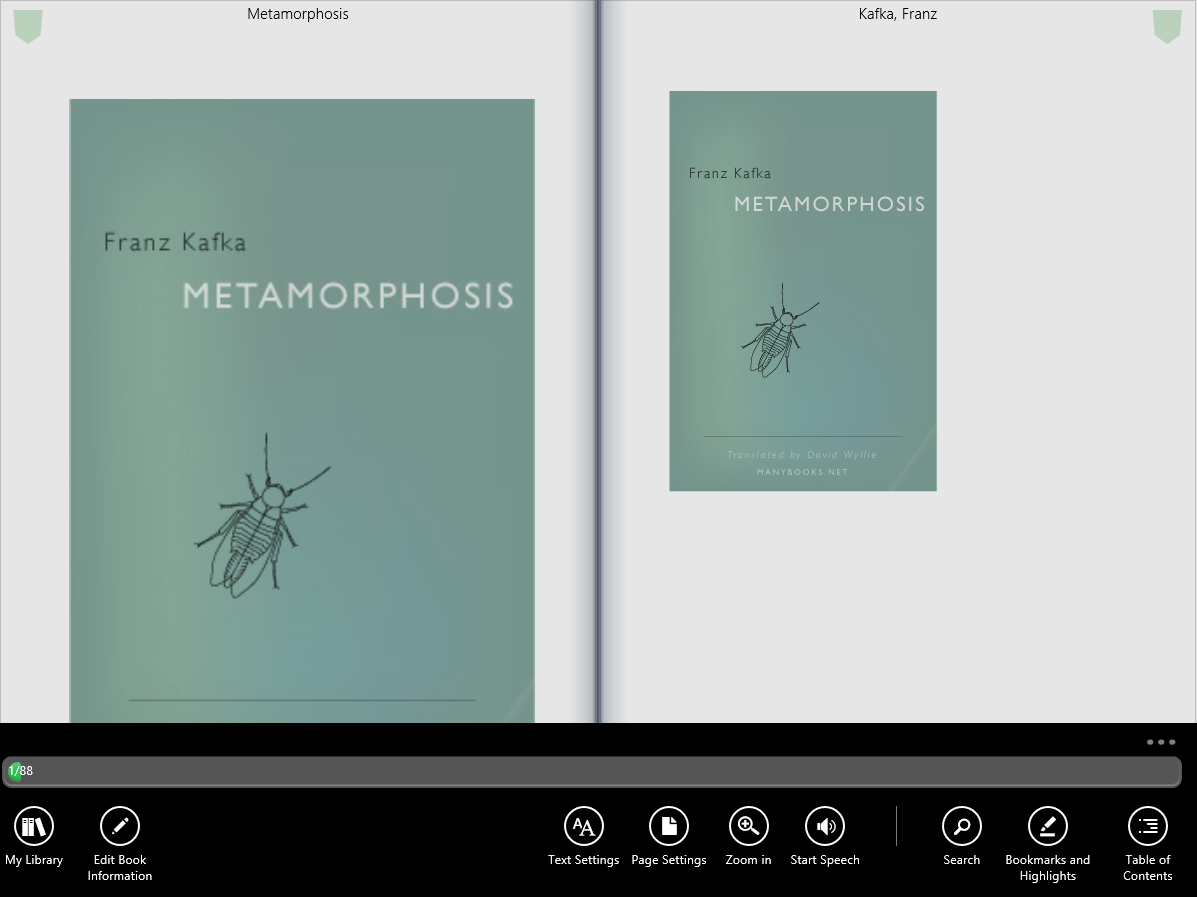Viewport: 1197px width, 897px height.
Task: Open the Search tool
Action: click(961, 827)
